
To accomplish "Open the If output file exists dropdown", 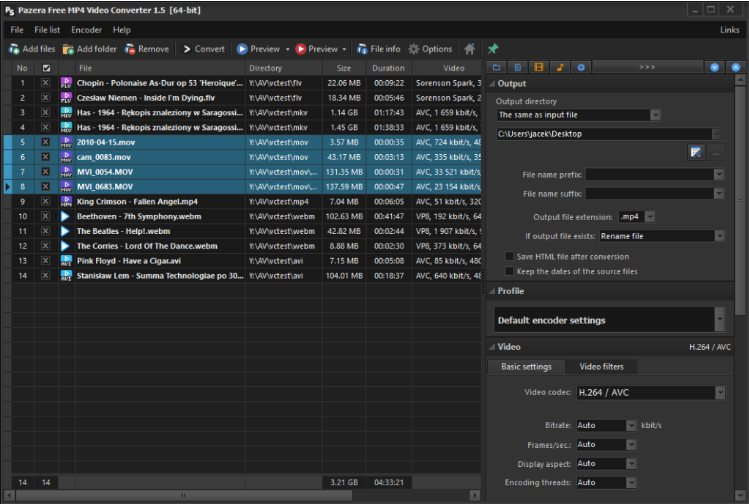I will [x=718, y=236].
